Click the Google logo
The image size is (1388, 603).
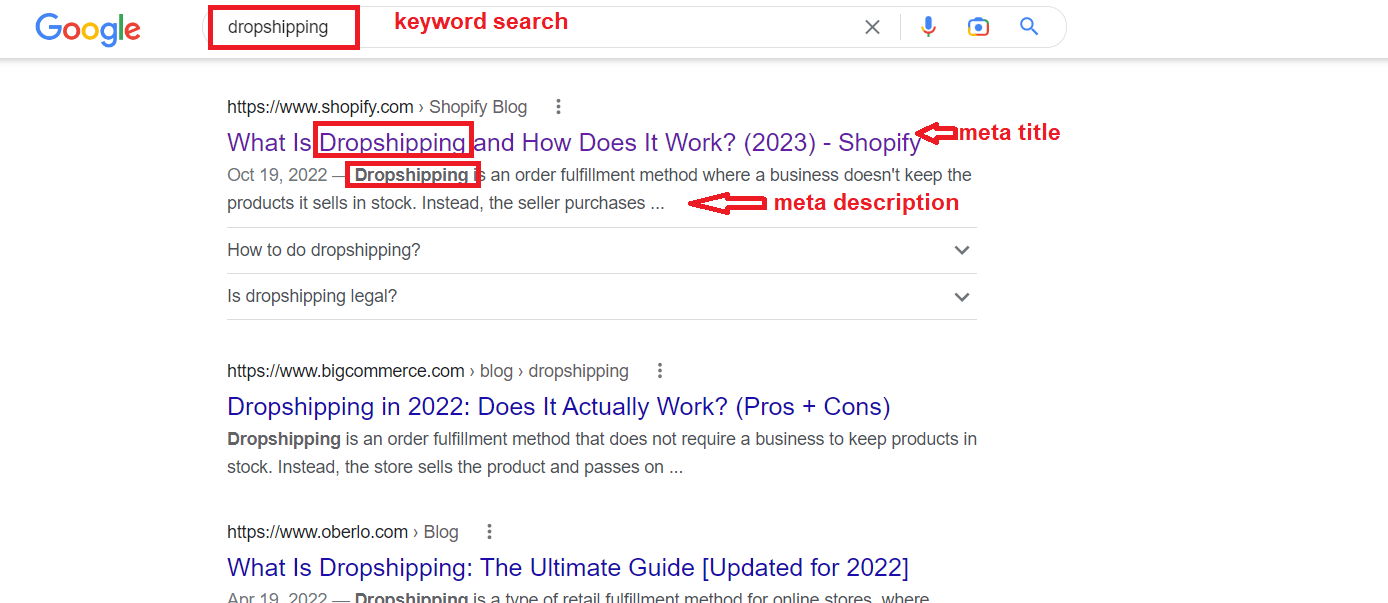tap(88, 29)
